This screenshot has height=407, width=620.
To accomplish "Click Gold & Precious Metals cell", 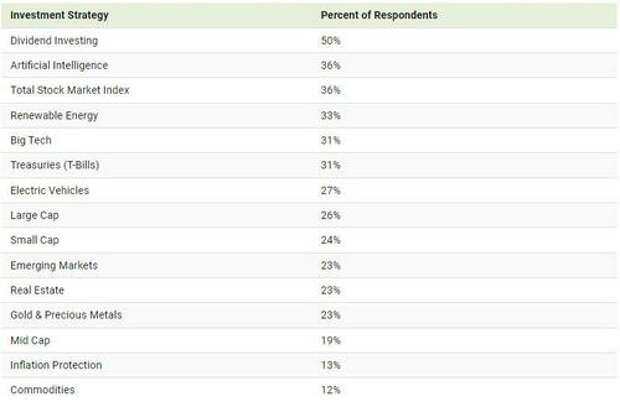I will click(66, 315).
